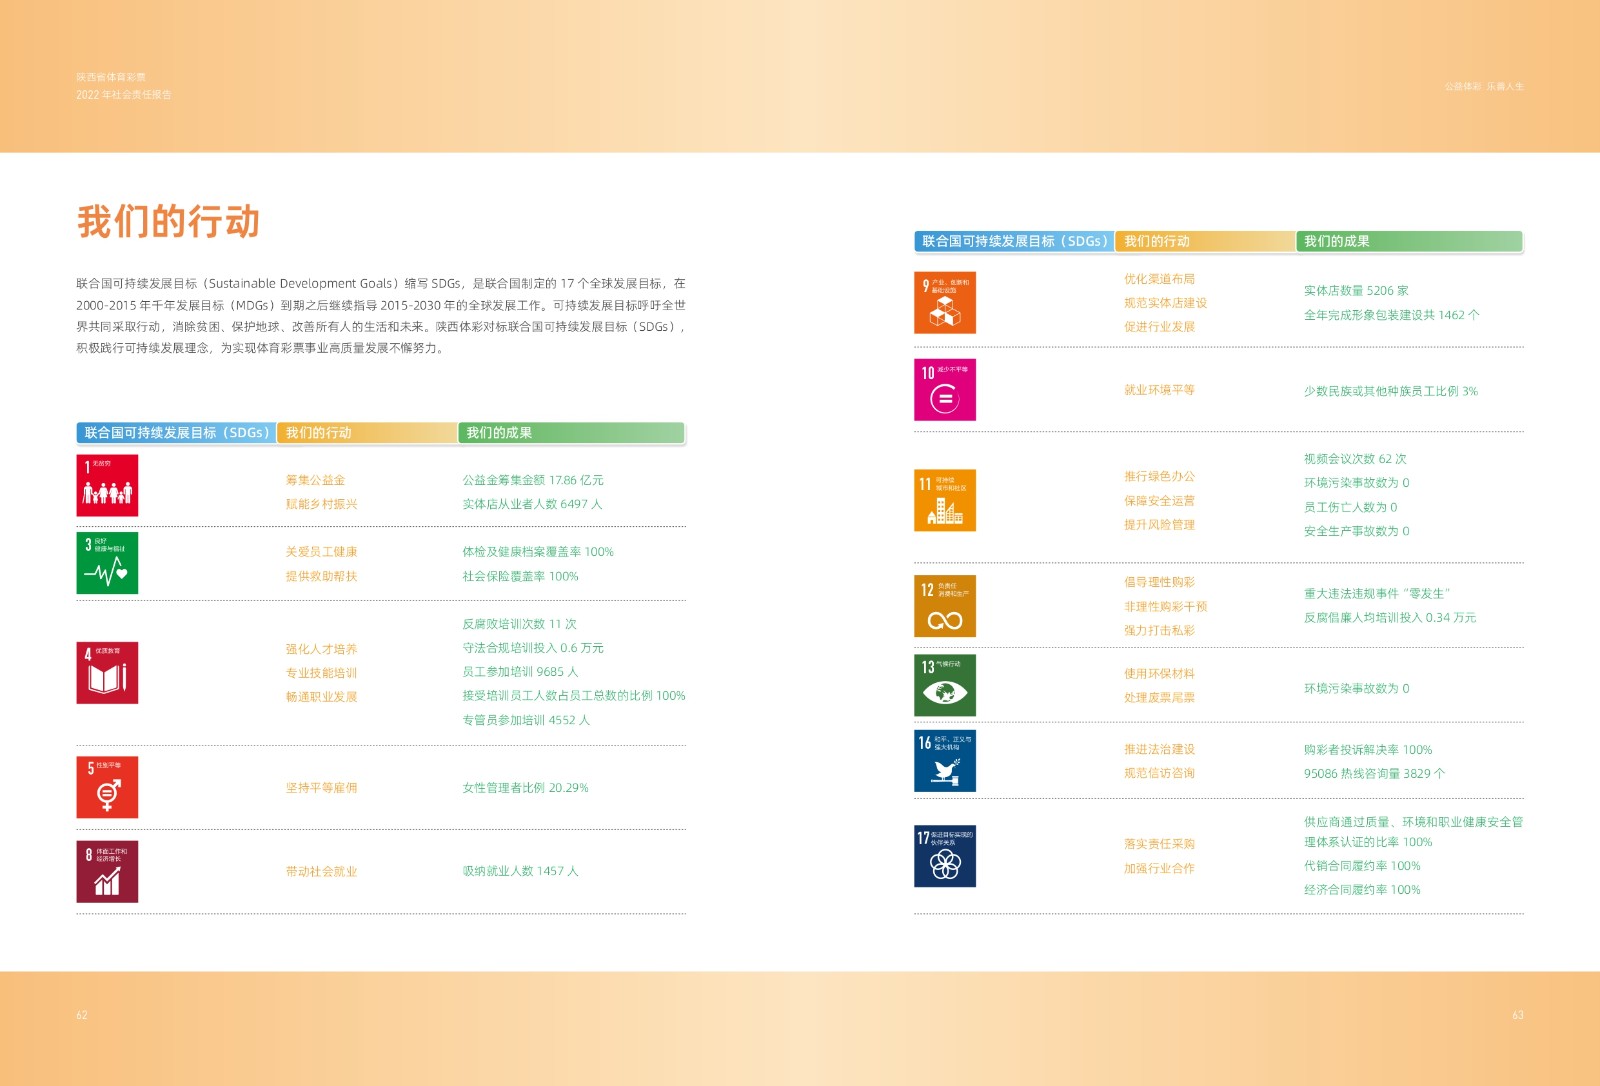Click the SDG 13 Climate Action icon
The image size is (1600, 1086).
click(x=945, y=685)
